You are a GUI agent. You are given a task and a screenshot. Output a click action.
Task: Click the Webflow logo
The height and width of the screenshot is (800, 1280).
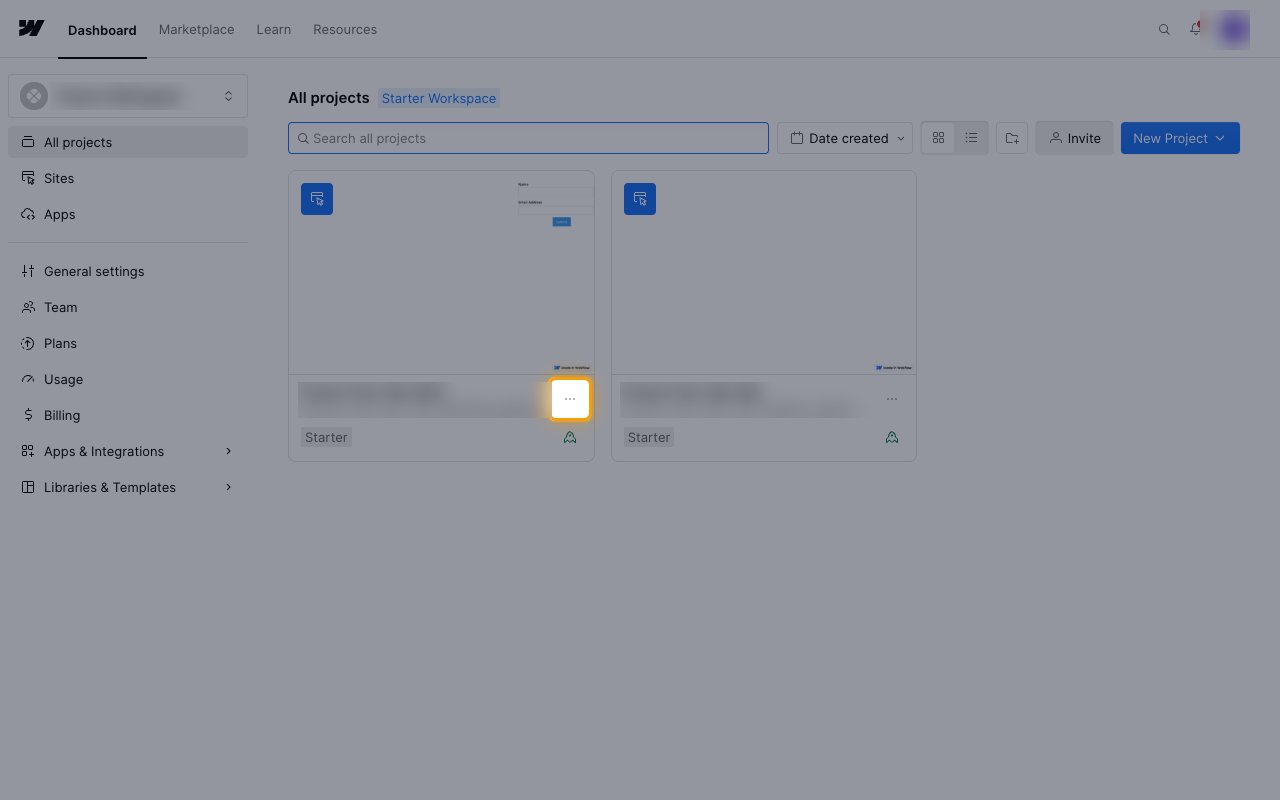click(x=31, y=28)
